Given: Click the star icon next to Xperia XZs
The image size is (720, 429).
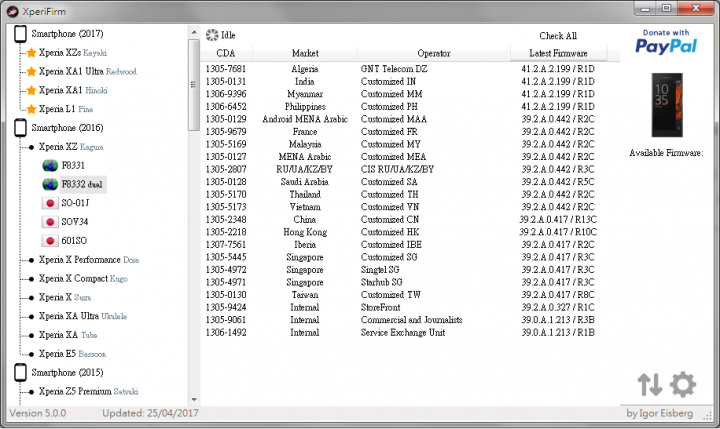Looking at the screenshot, I should (31, 53).
